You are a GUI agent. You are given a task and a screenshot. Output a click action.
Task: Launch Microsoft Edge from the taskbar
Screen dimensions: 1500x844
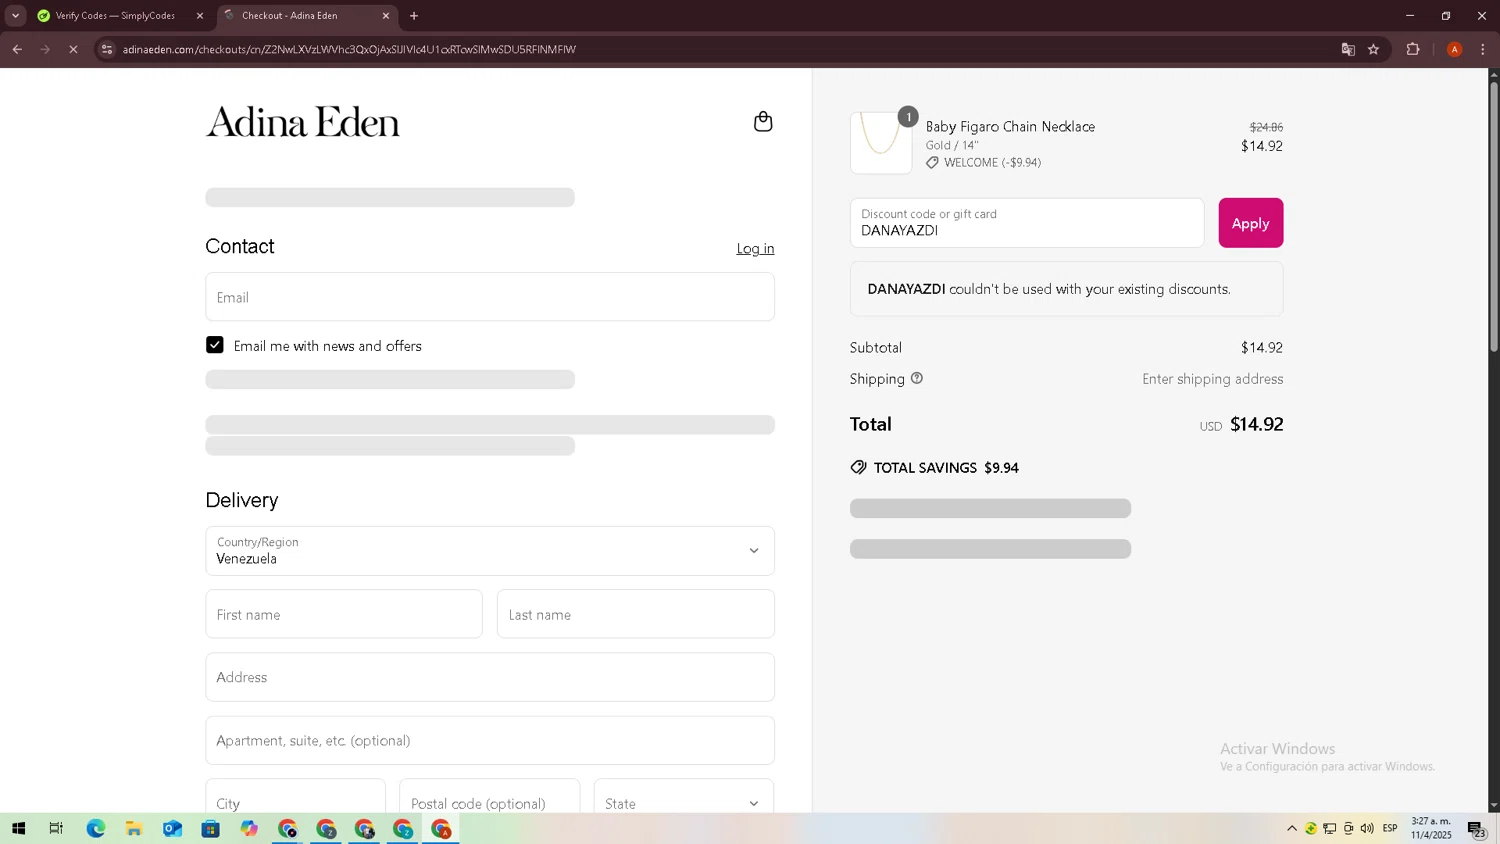pos(95,828)
